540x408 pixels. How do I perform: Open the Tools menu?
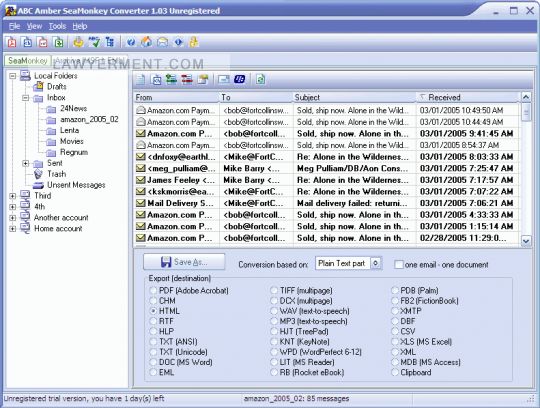[x=57, y=26]
